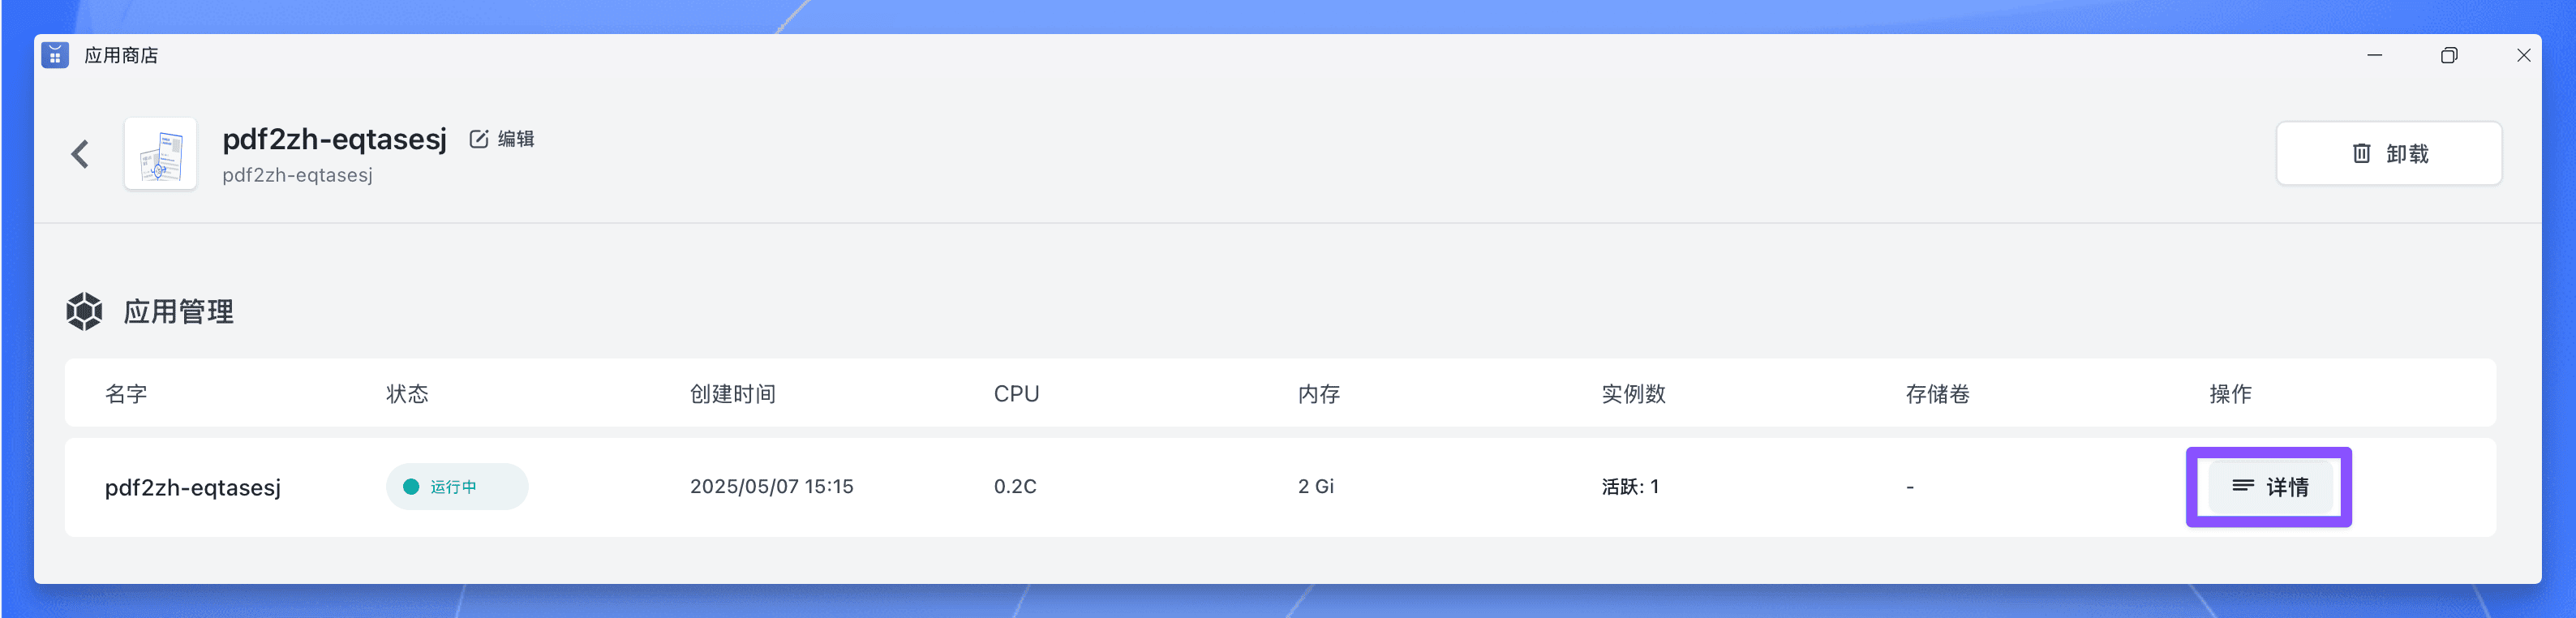Minimize the 应用商店 window
2576x618 pixels.
2375,55
